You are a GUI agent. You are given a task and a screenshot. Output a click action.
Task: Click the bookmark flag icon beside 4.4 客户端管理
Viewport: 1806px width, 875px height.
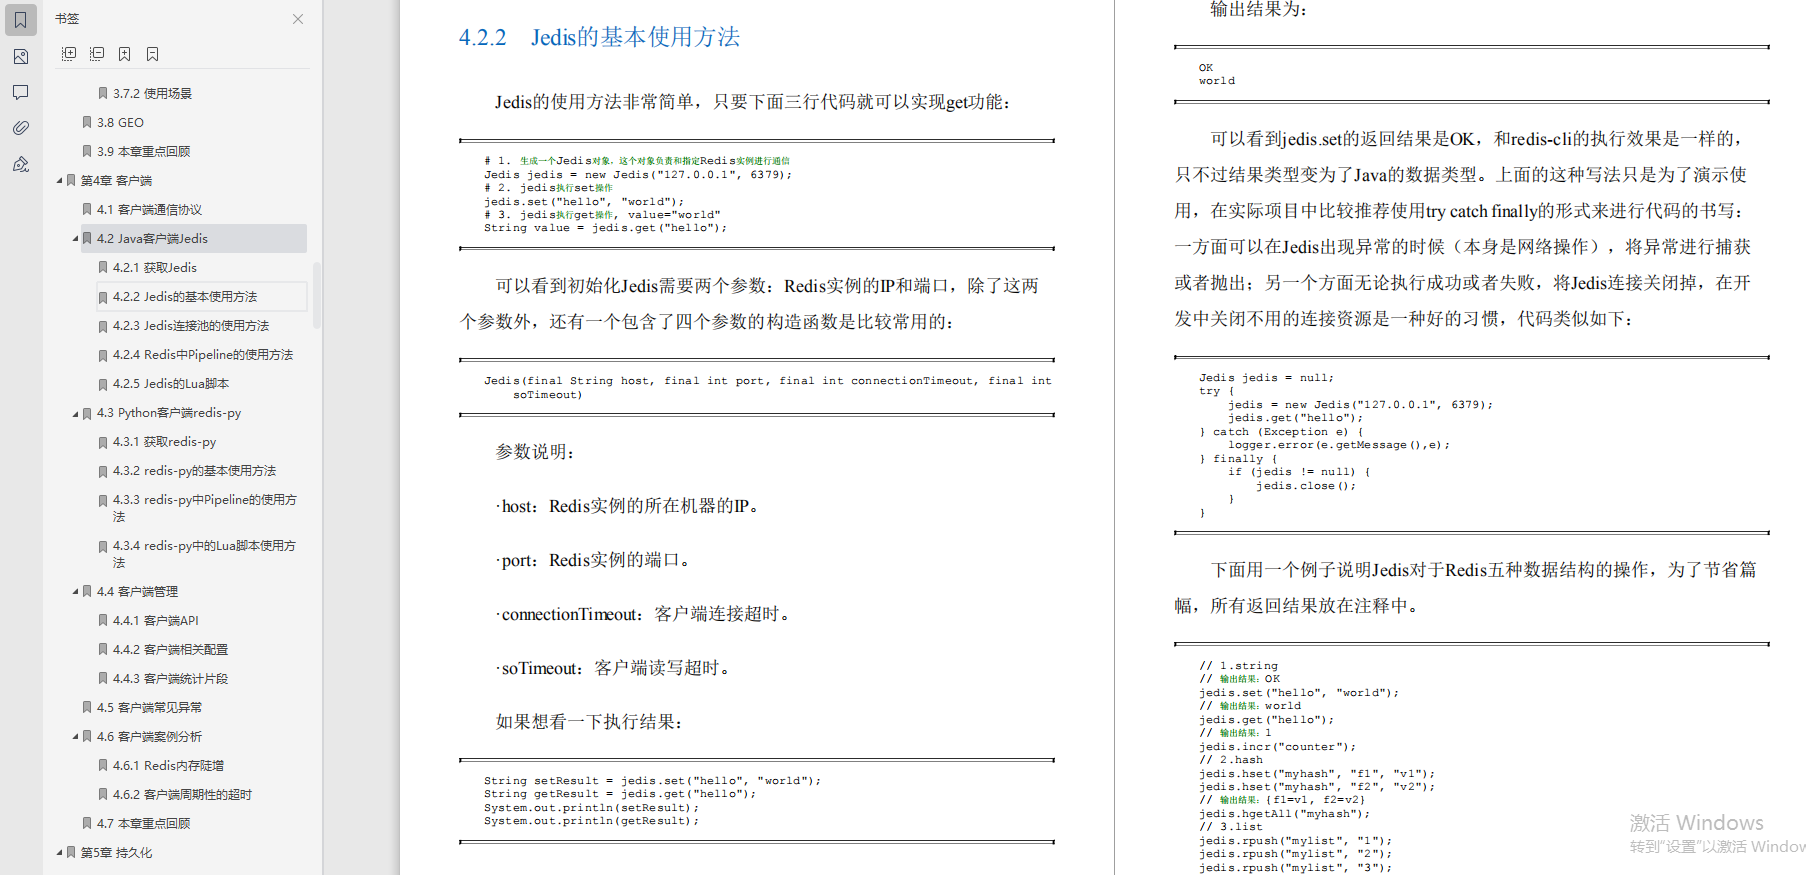87,592
